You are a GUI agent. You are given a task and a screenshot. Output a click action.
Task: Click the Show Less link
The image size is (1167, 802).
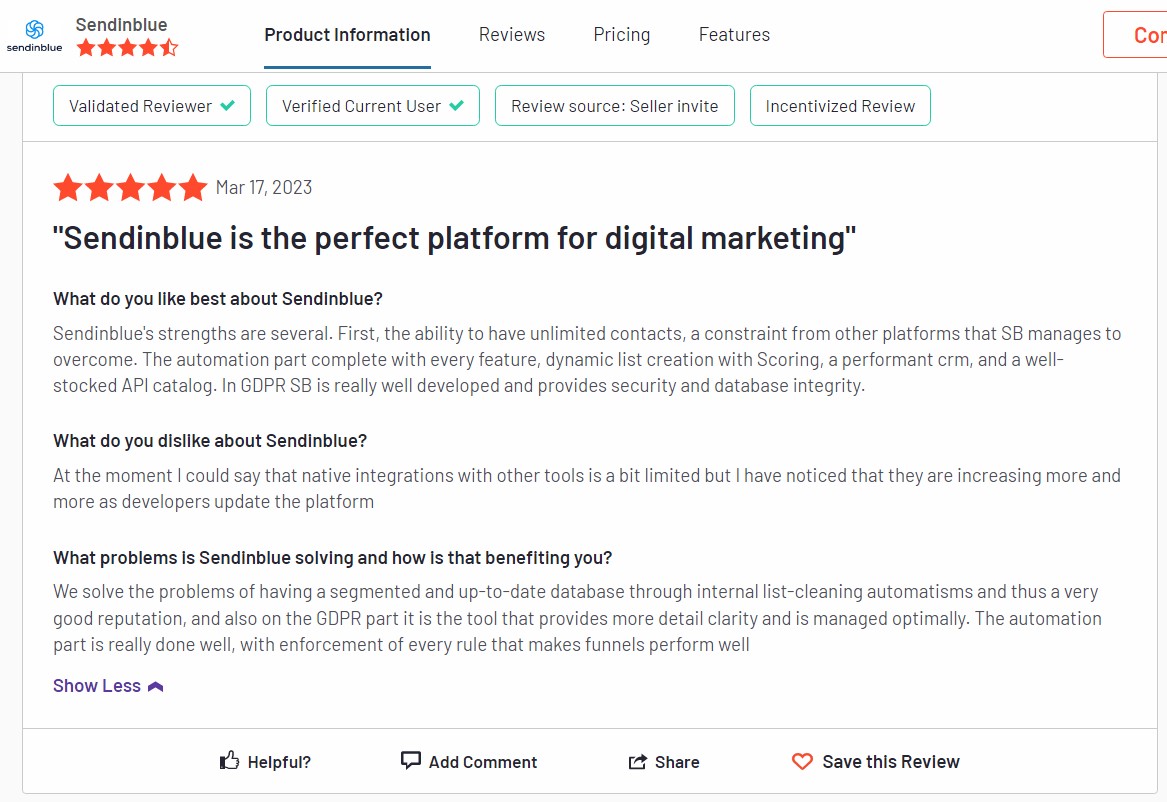[x=97, y=686]
